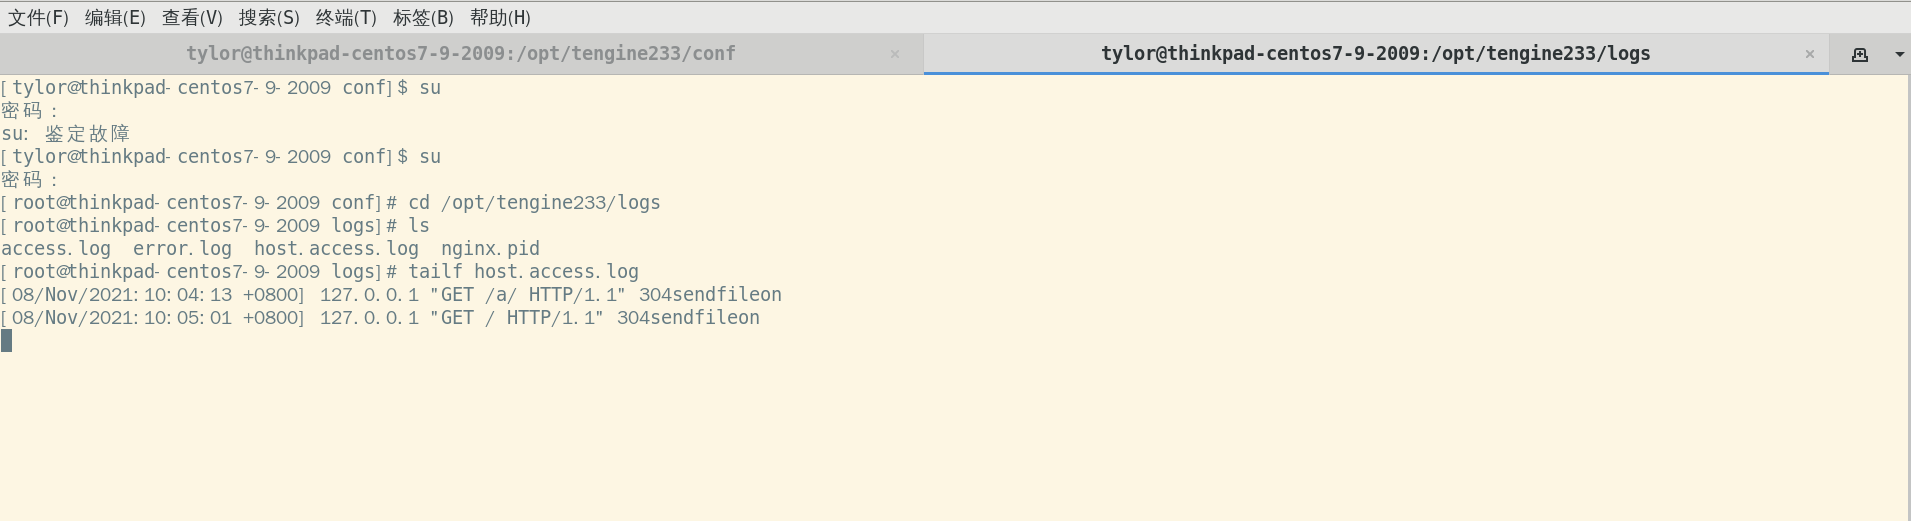Click the nginx.pid filename in listing
The width and height of the screenshot is (1911, 521).
(x=490, y=249)
